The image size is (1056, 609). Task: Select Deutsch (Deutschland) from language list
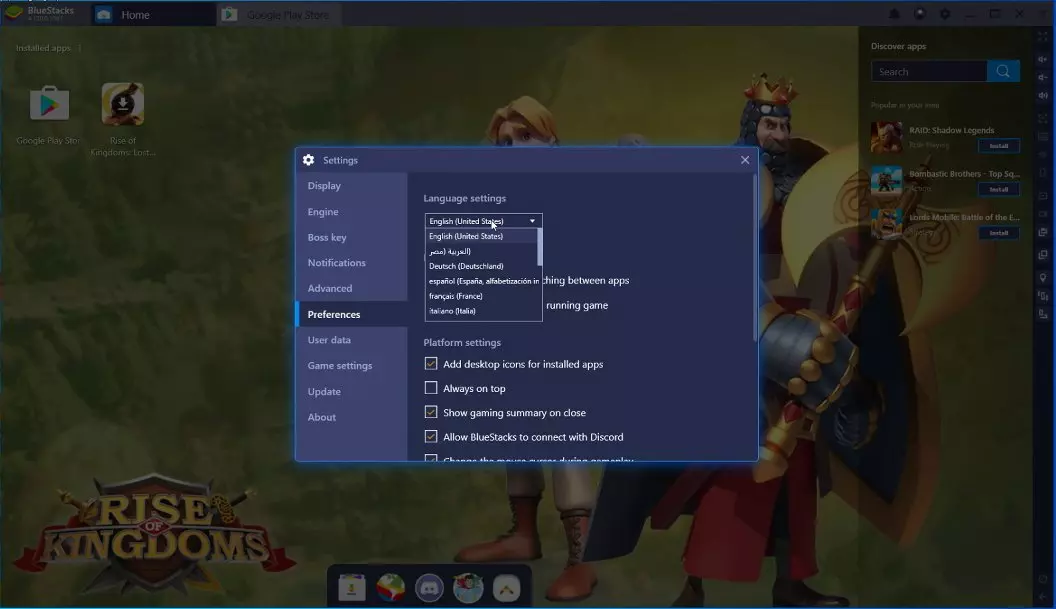[x=466, y=266]
